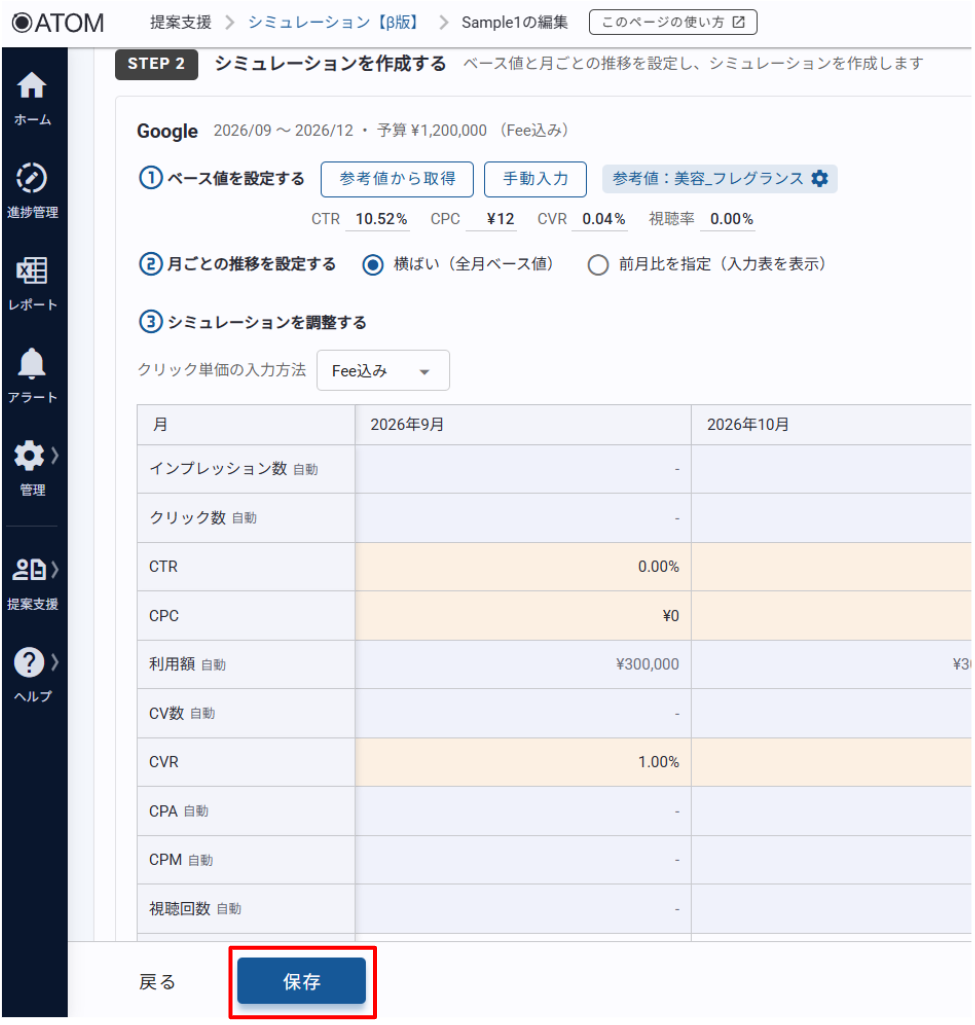Open the アラート bell icon

click(31, 363)
